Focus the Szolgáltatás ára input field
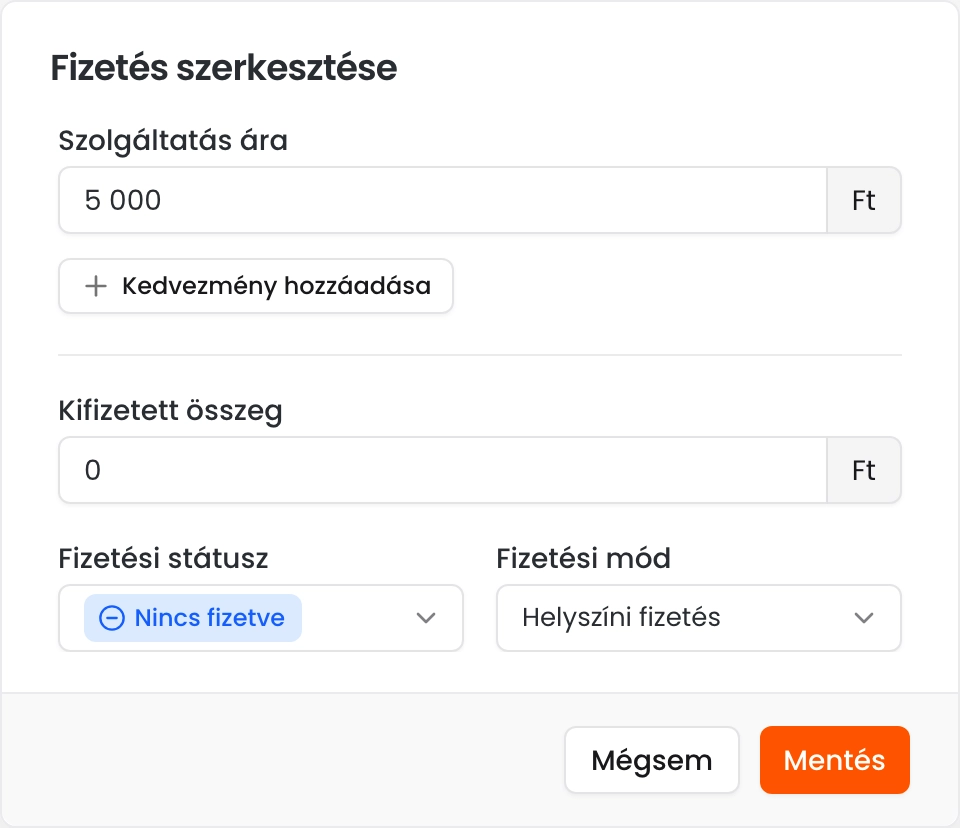 pyautogui.click(x=443, y=200)
